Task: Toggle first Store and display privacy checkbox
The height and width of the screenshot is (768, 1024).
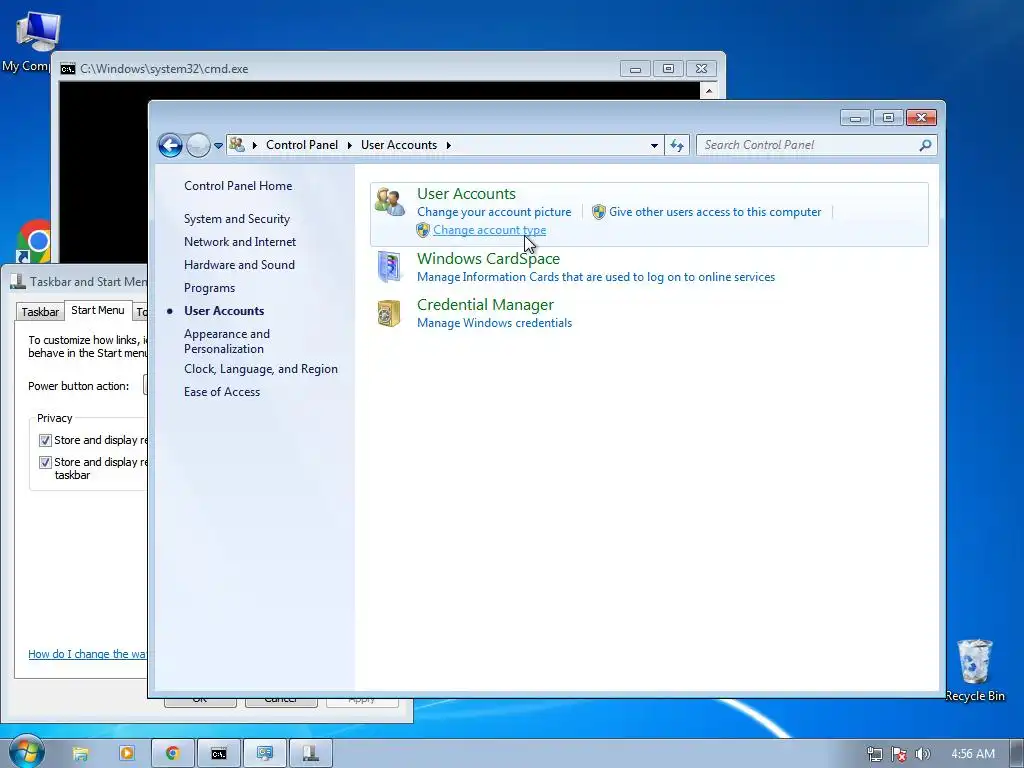Action: click(45, 440)
